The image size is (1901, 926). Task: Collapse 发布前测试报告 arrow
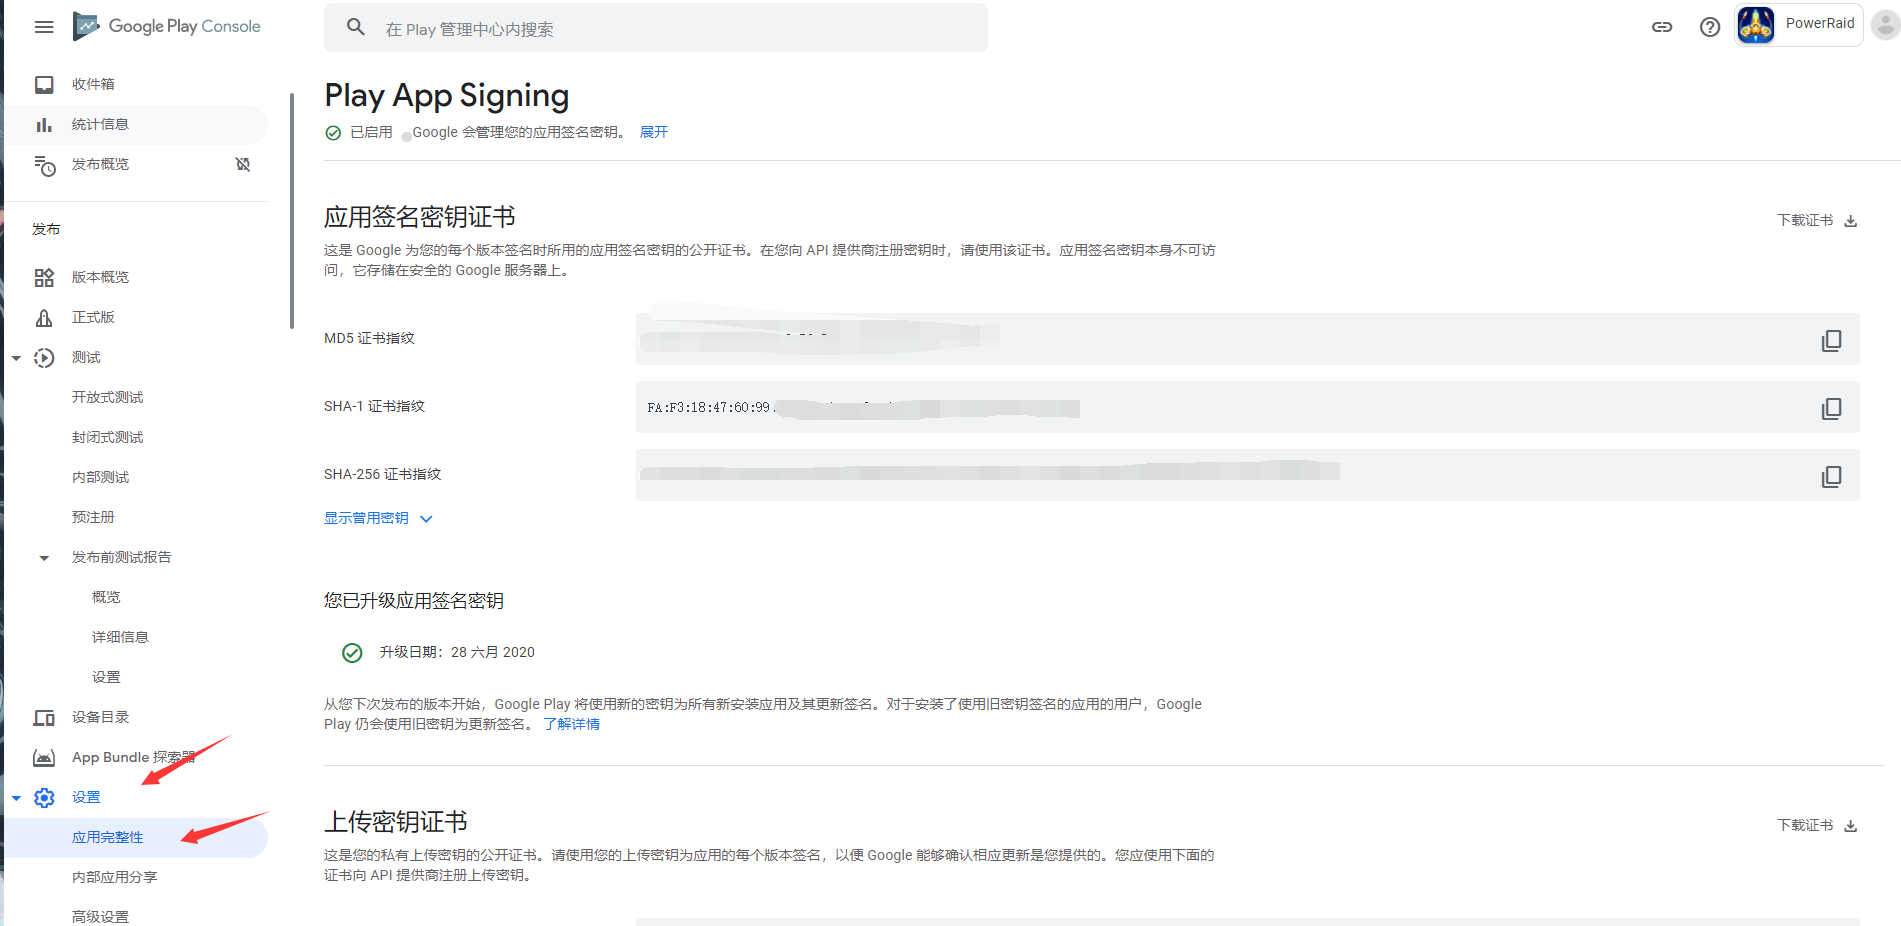(44, 558)
